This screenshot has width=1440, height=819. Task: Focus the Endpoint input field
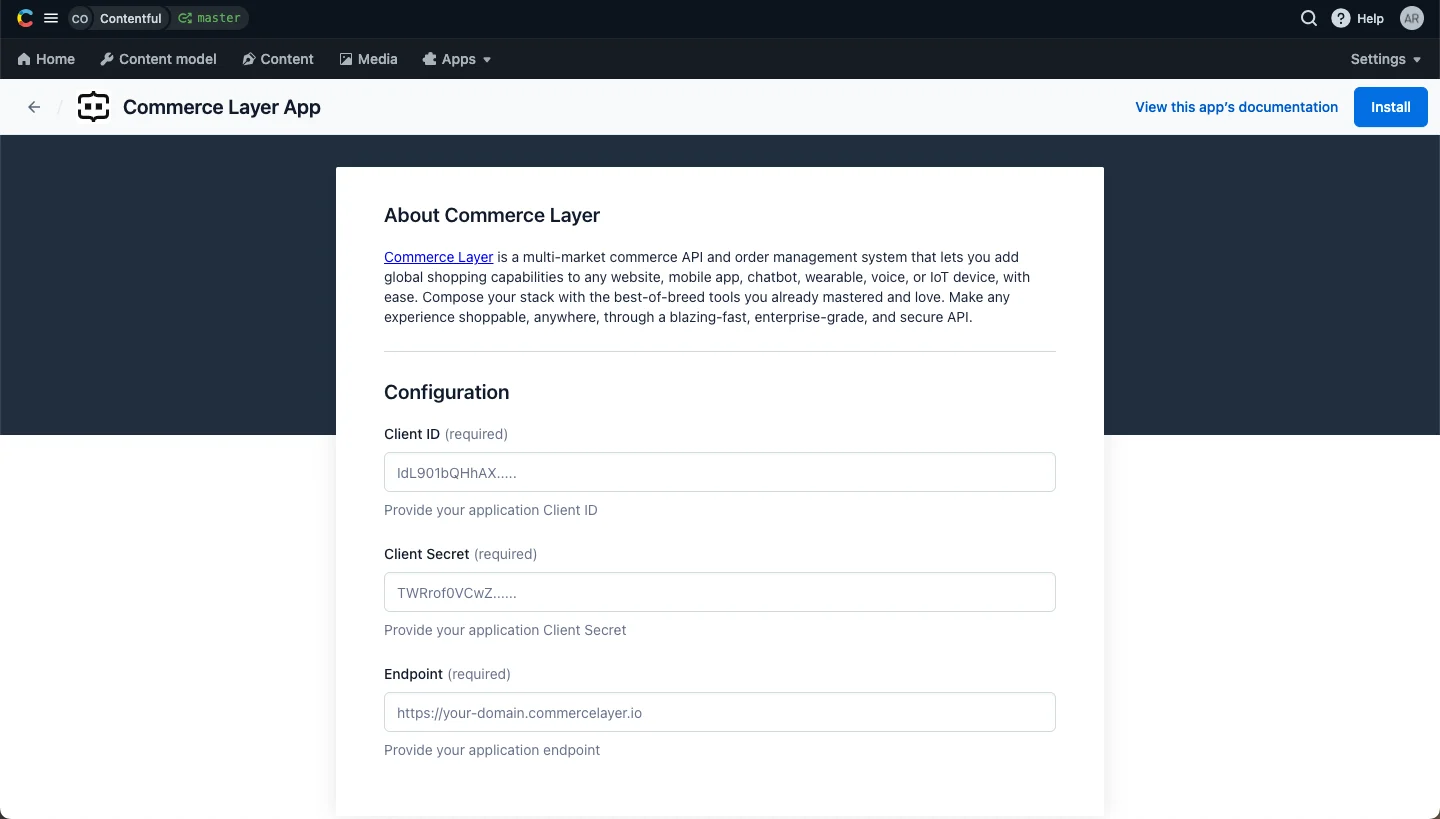pos(720,712)
